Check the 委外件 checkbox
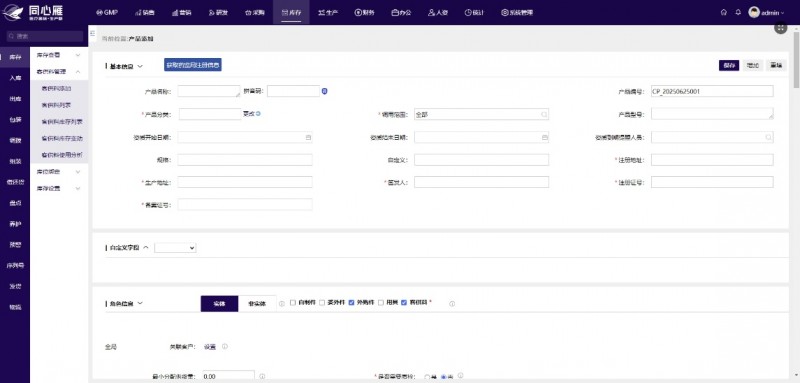800x383 pixels. (322, 302)
